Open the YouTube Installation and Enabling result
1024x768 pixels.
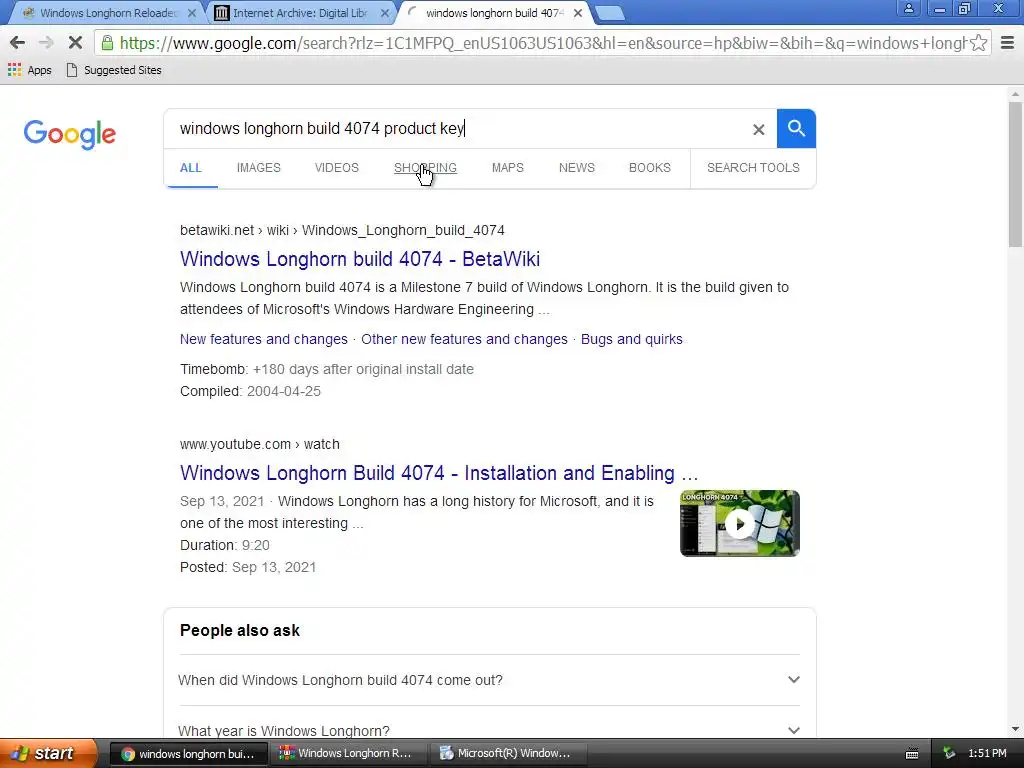coord(439,473)
